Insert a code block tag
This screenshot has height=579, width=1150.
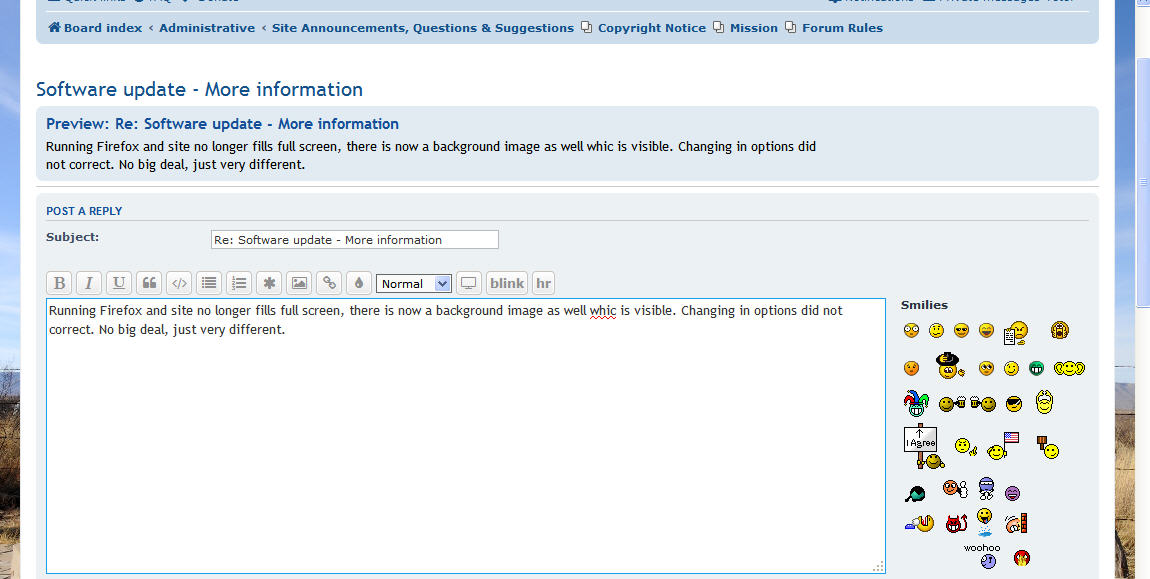179,283
